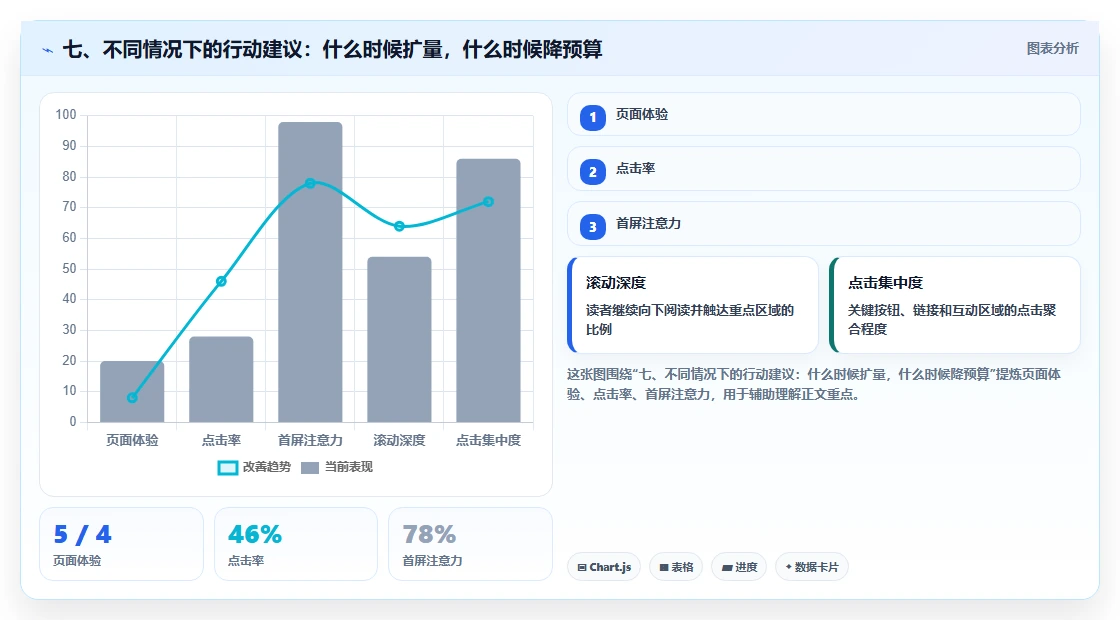Click the number 2 badge for 点击率
This screenshot has height=620, width=1120.
click(x=592, y=172)
